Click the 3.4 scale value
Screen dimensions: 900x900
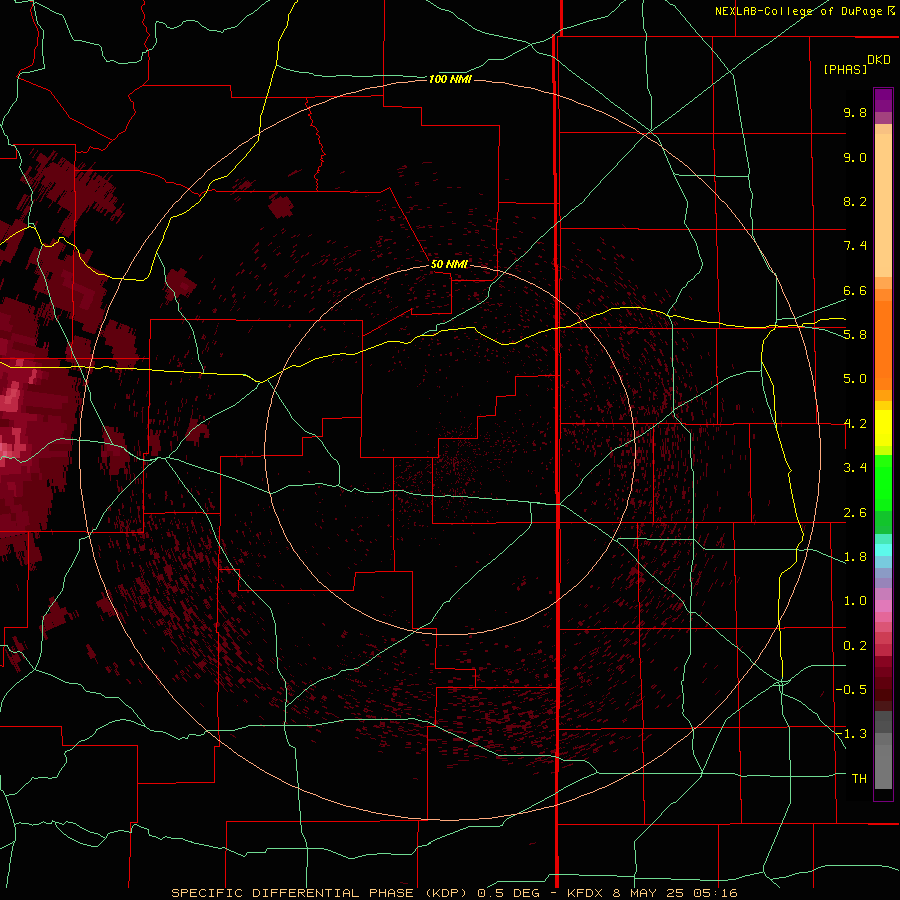pos(855,468)
